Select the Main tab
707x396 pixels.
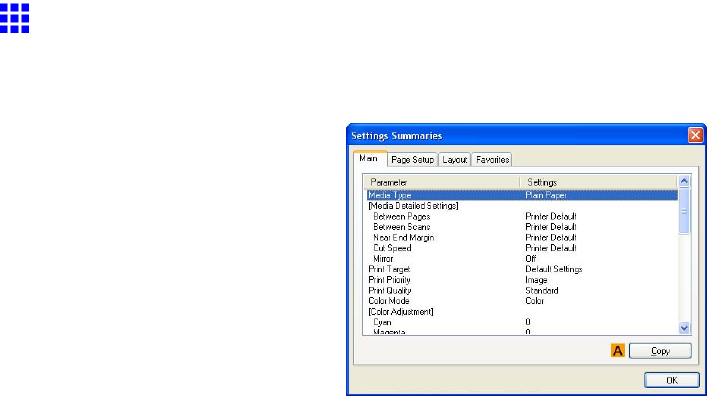(369, 158)
